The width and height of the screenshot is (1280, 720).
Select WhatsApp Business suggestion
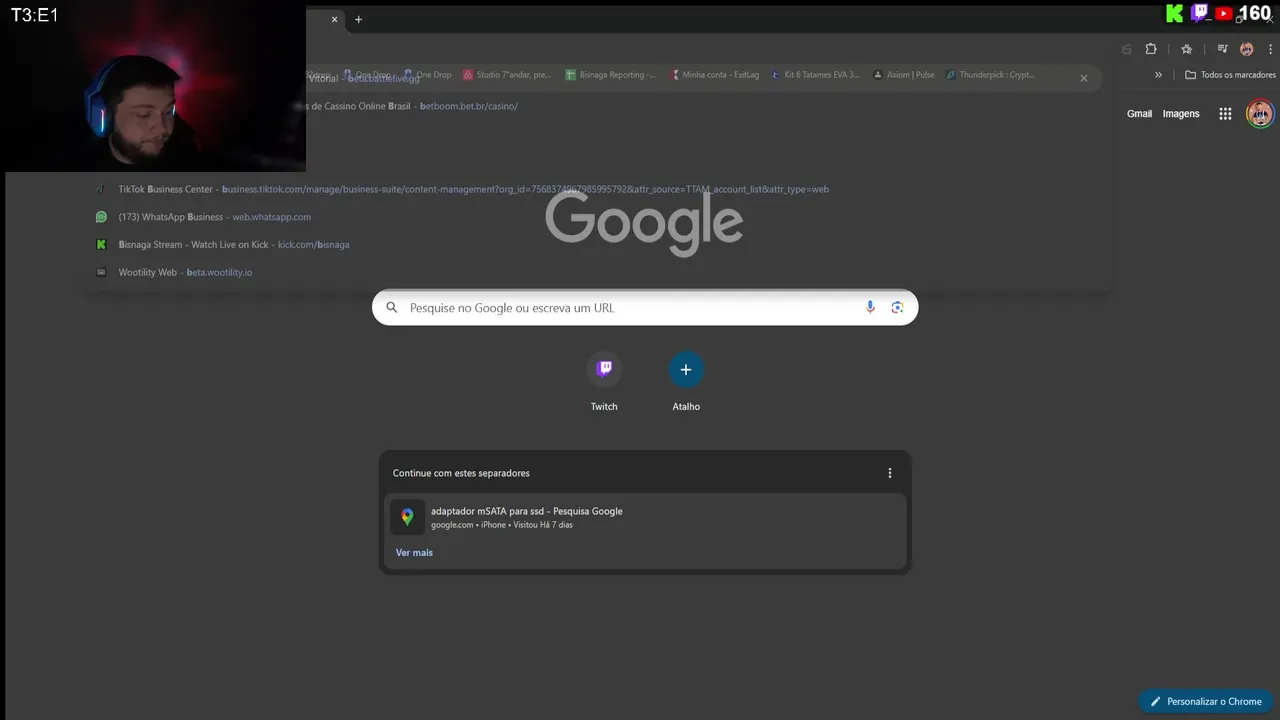coord(598,217)
